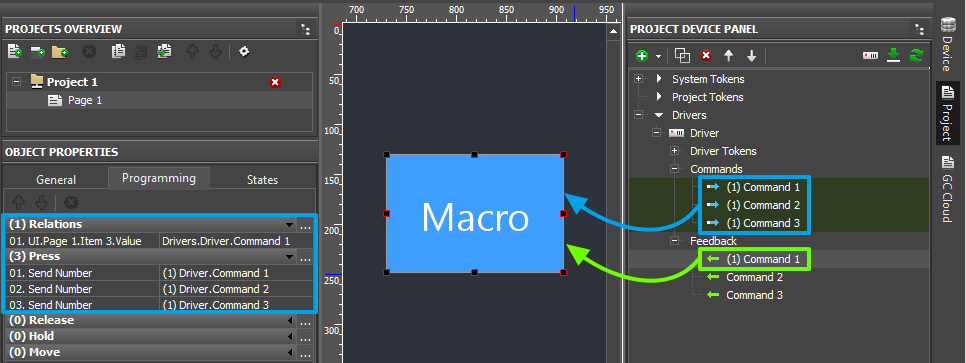Move programming entry down with down arrow
This screenshot has width=966, height=363.
41,202
